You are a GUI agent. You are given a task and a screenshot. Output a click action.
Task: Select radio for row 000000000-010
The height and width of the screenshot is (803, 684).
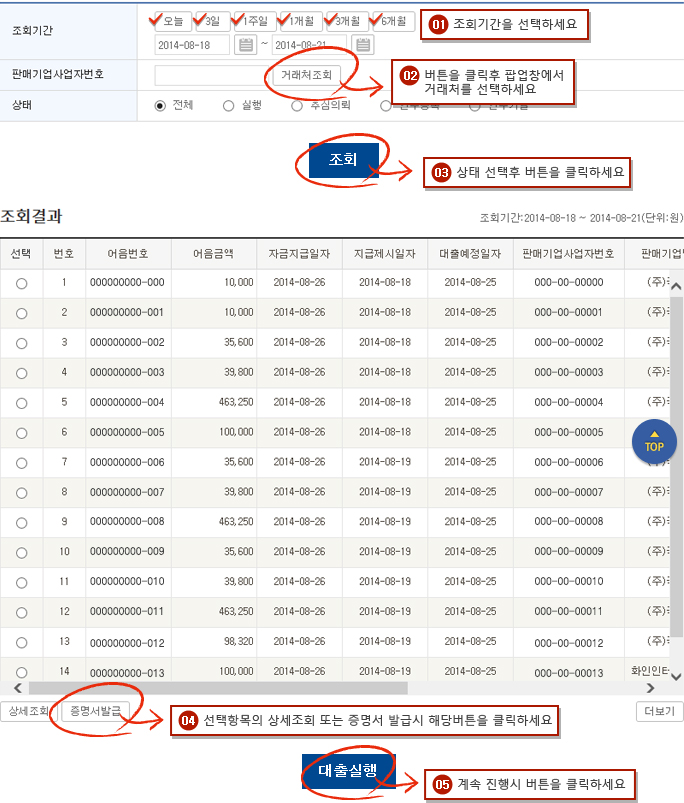click(x=22, y=583)
